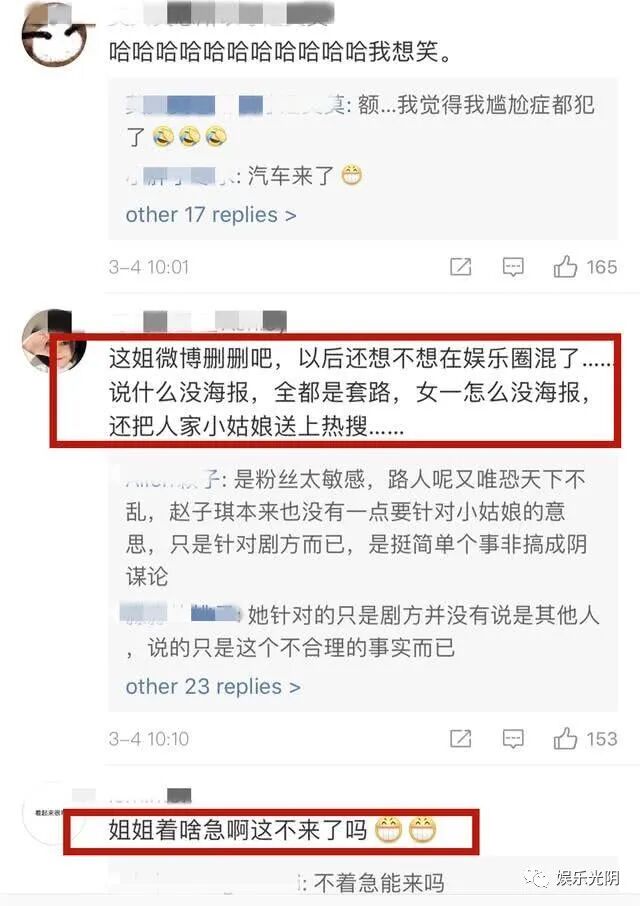
Task: Tap the 姐姐着啥急啊这不来了吗 comment
Action: [x=273, y=830]
